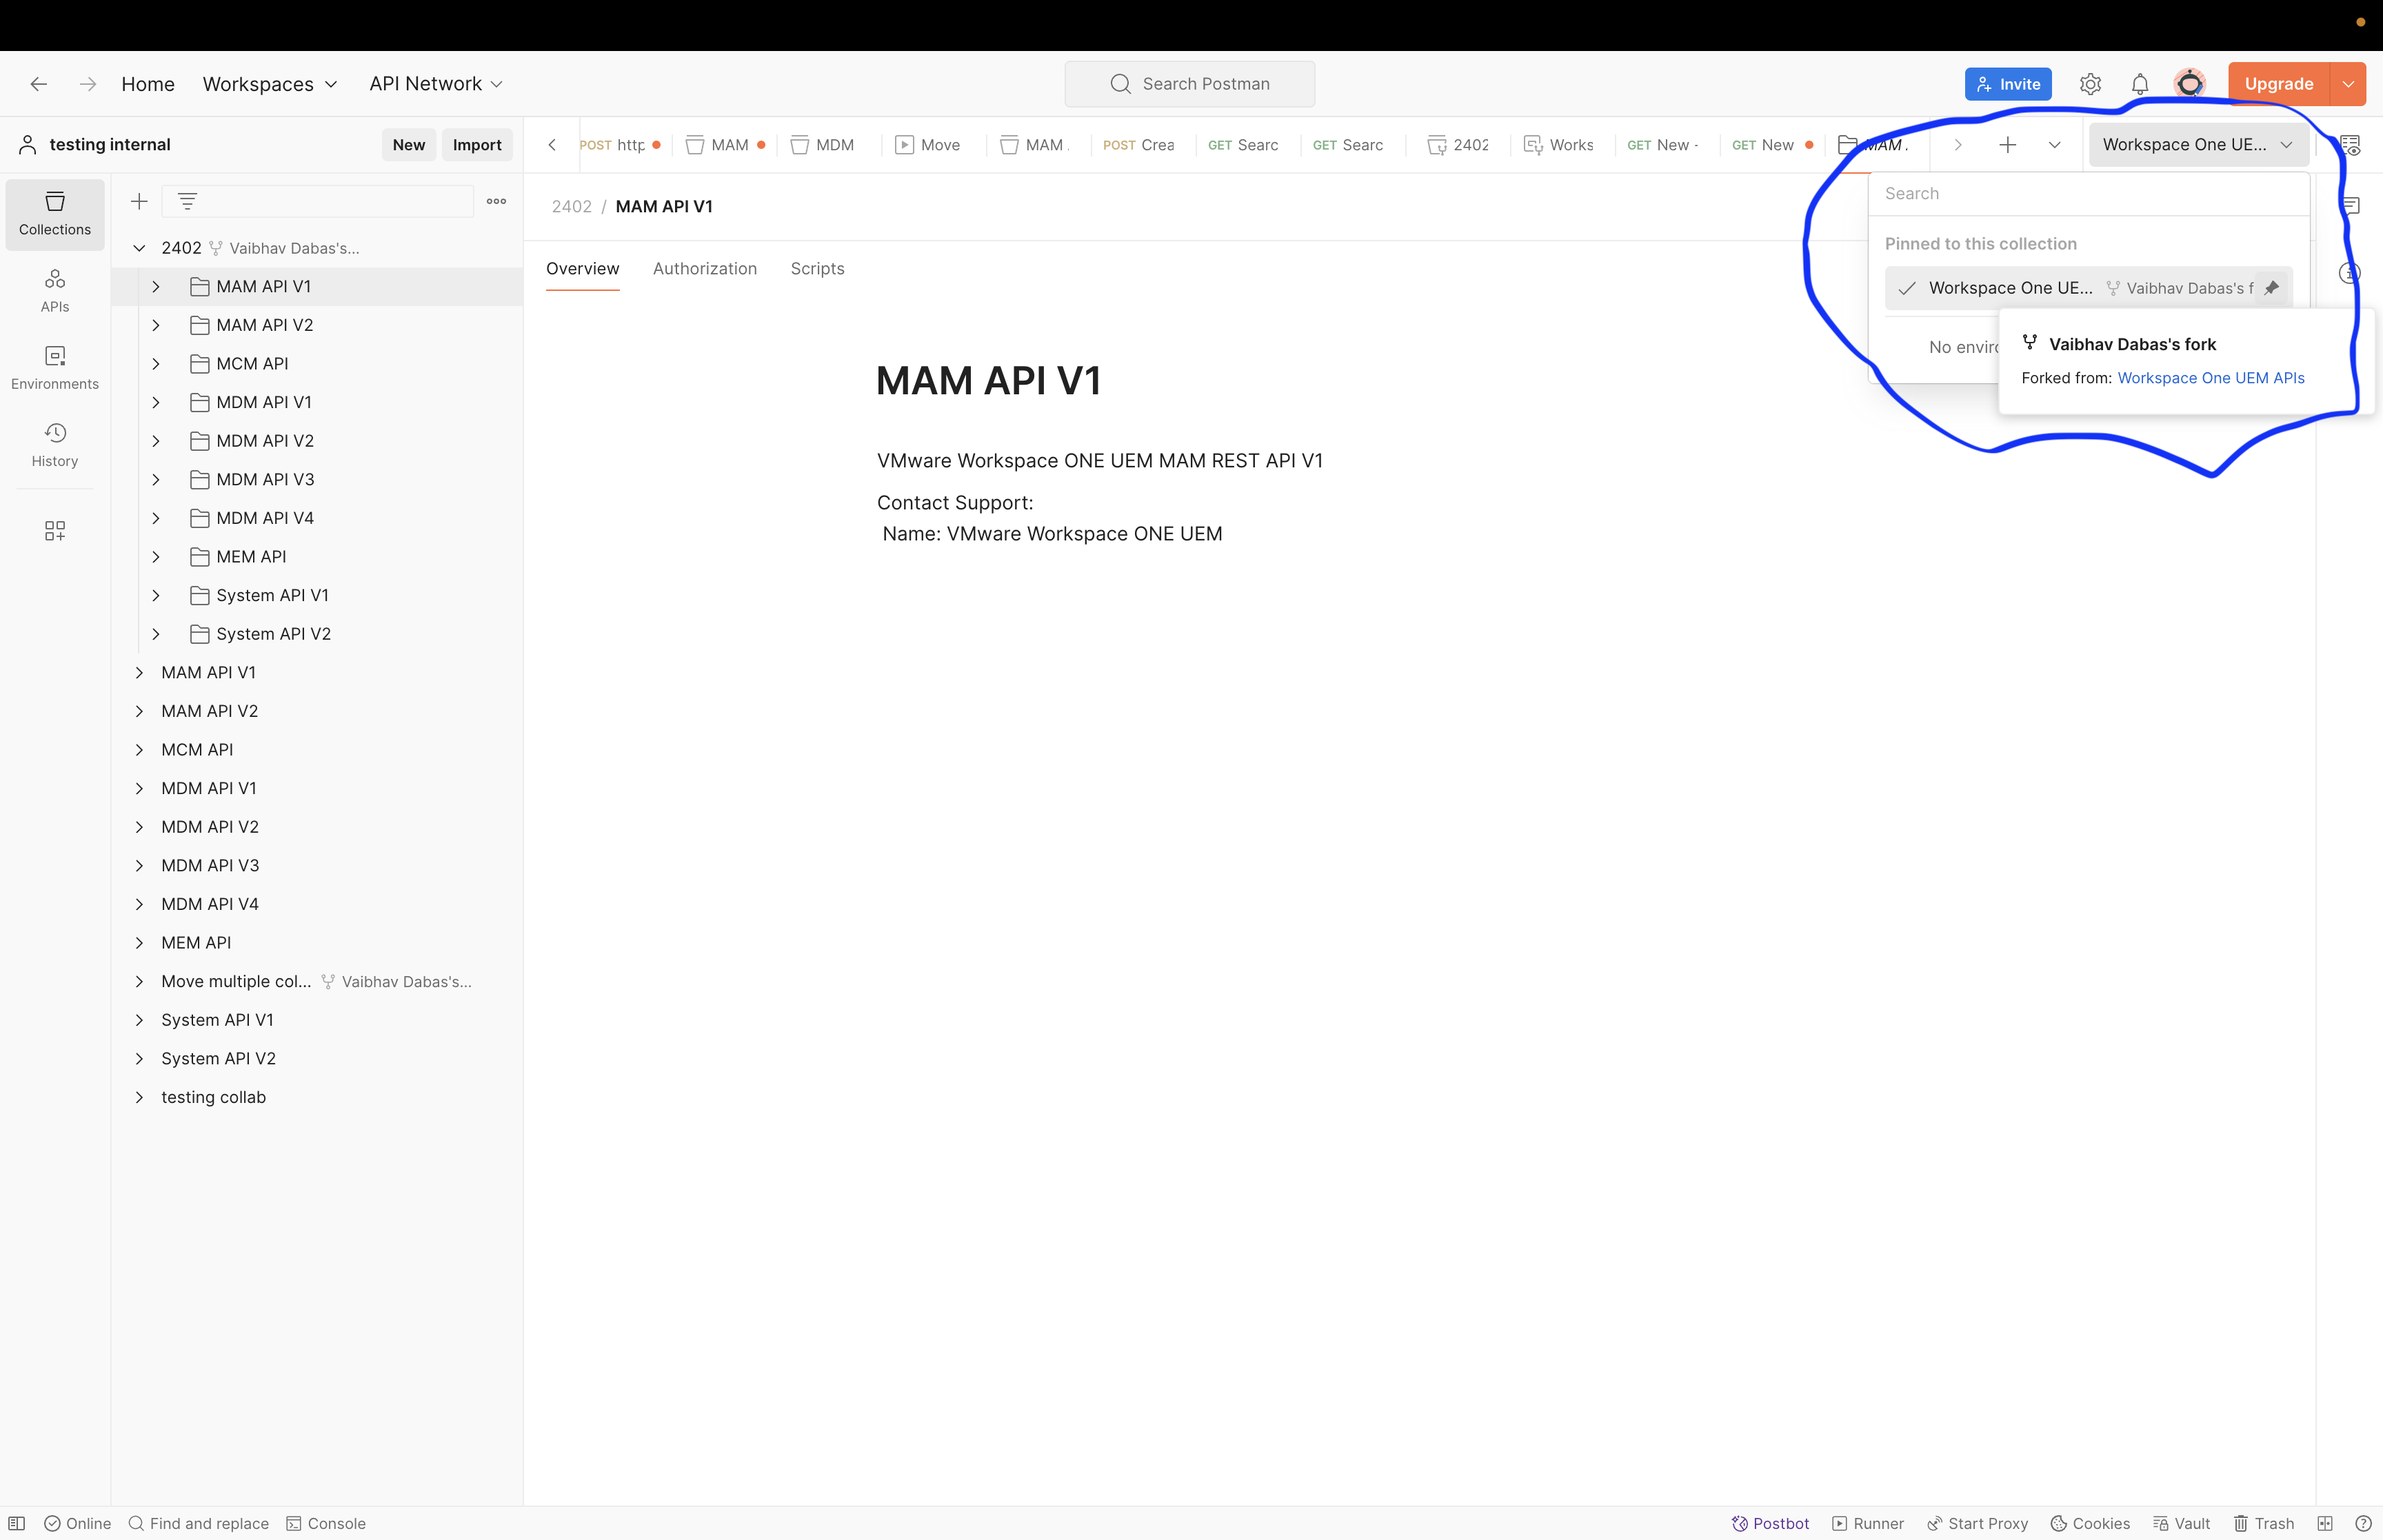Viewport: 2383px width, 1540px height.
Task: Open the Workspace One UE environment selector dropdown
Action: [2197, 144]
